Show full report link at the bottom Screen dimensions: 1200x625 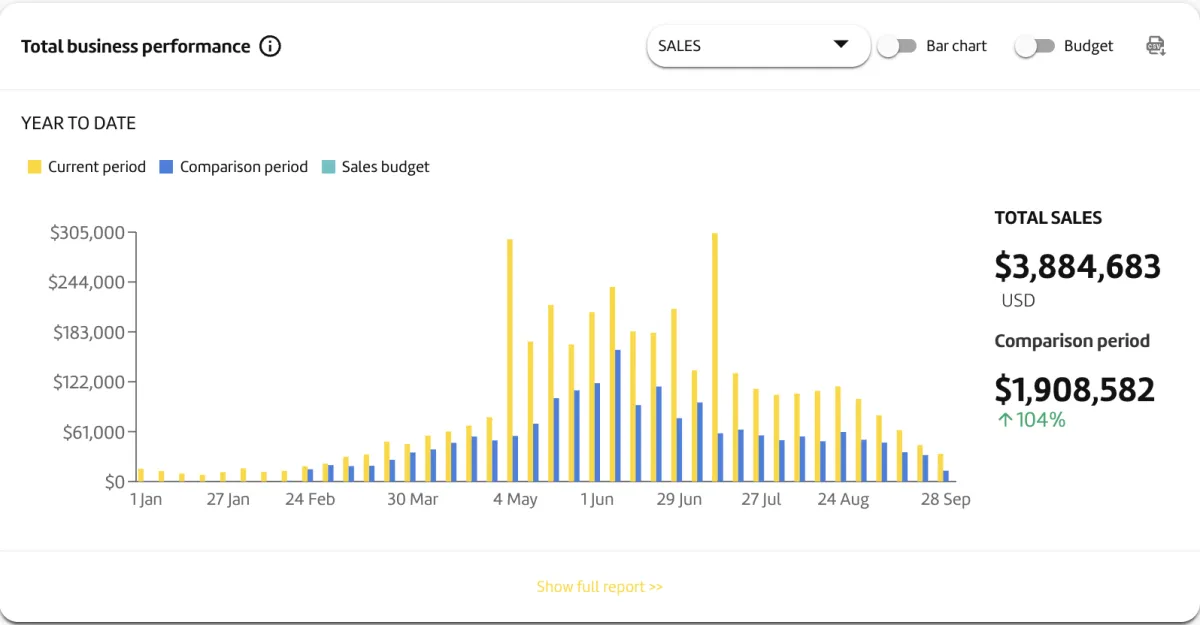(599, 587)
